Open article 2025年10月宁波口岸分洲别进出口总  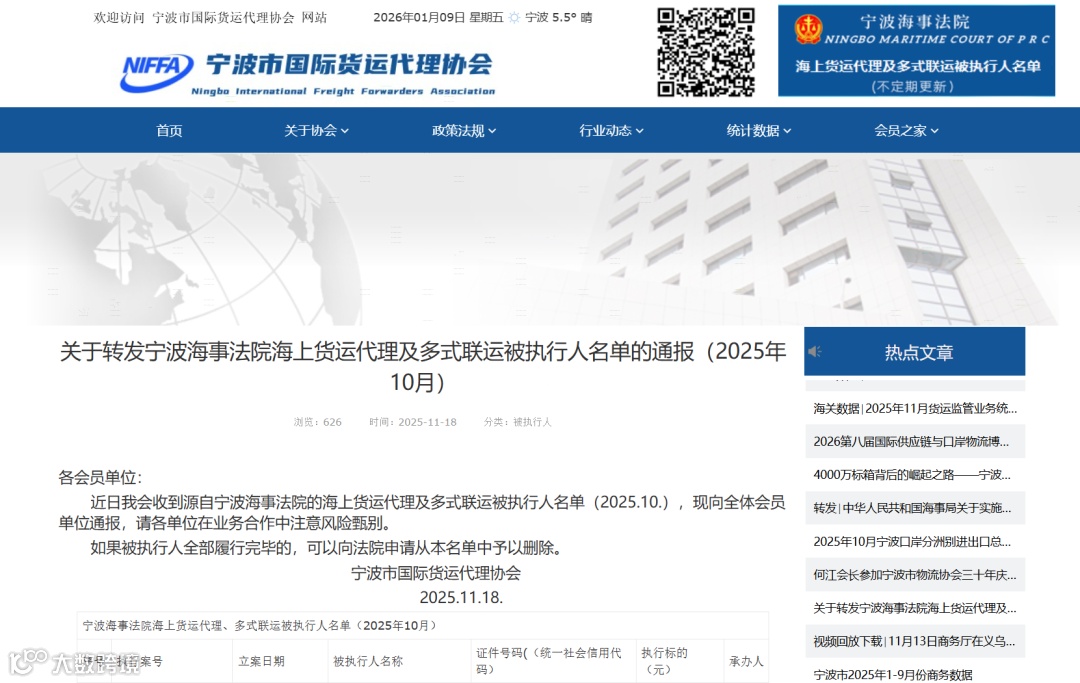click(915, 541)
